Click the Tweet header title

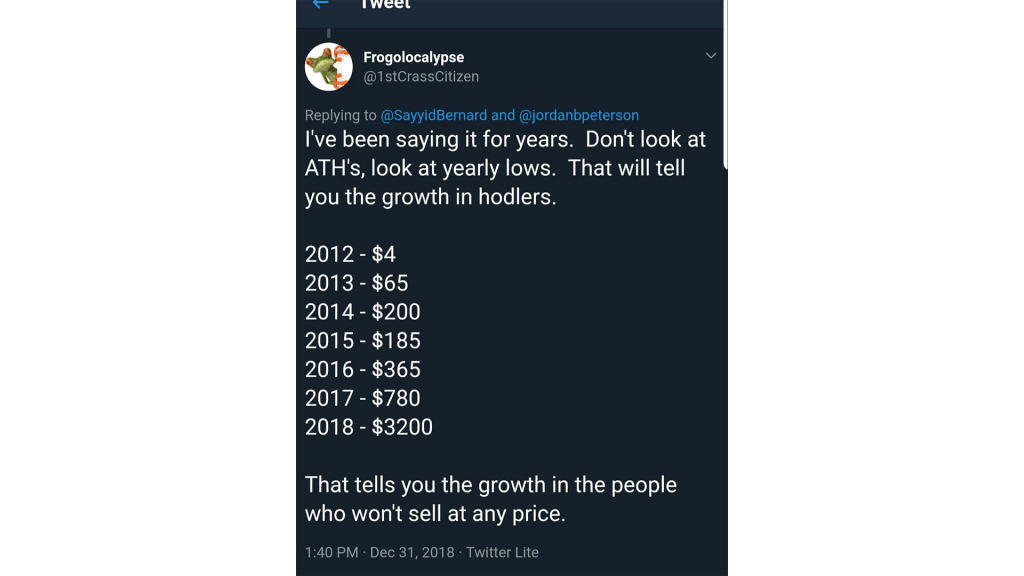point(385,5)
